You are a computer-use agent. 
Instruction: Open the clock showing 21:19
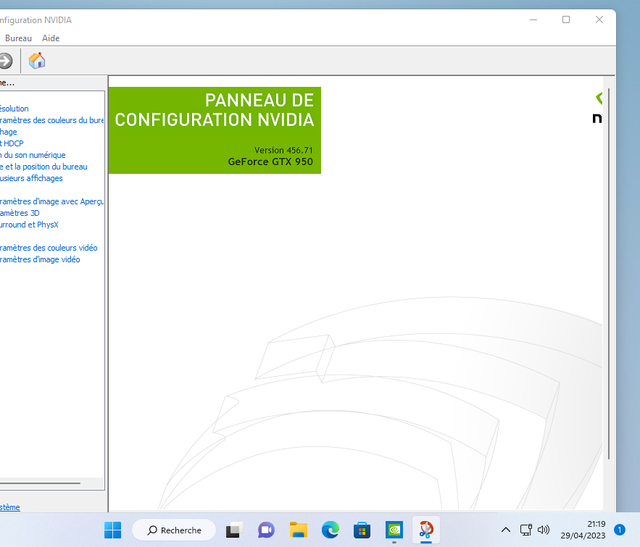582,530
